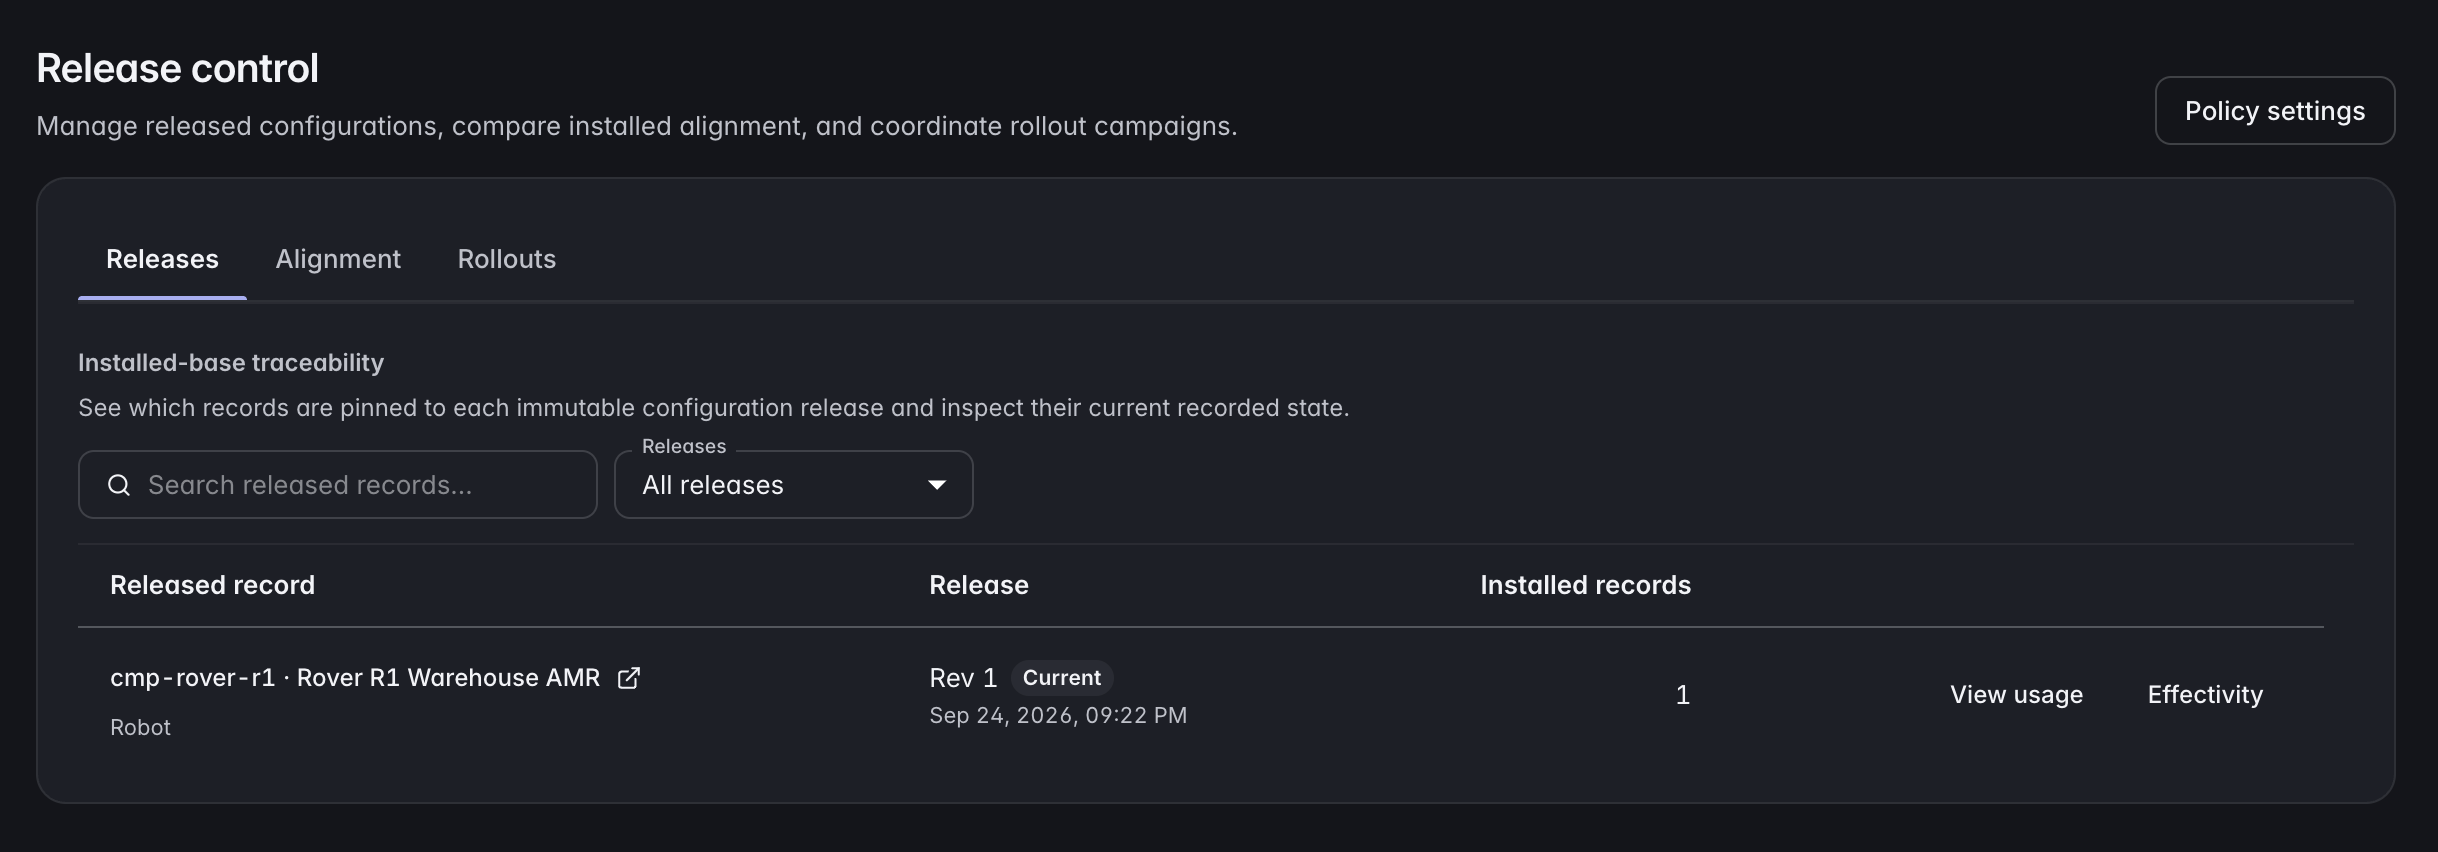Click the Rev 1 release label
The height and width of the screenshot is (852, 2438).
tap(963, 678)
